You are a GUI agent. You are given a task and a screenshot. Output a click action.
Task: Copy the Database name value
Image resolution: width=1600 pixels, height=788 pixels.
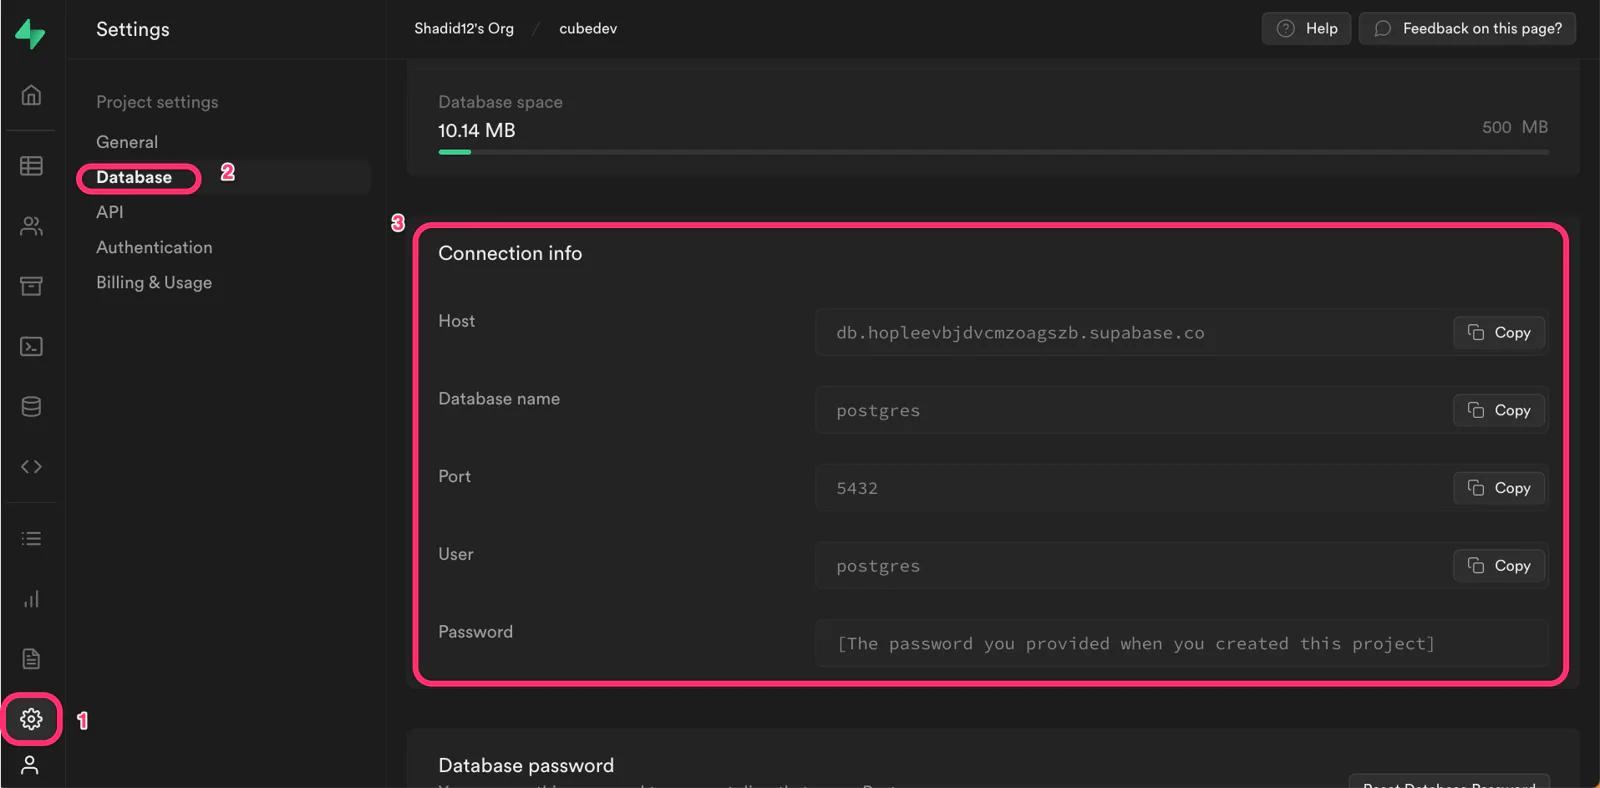click(1499, 410)
